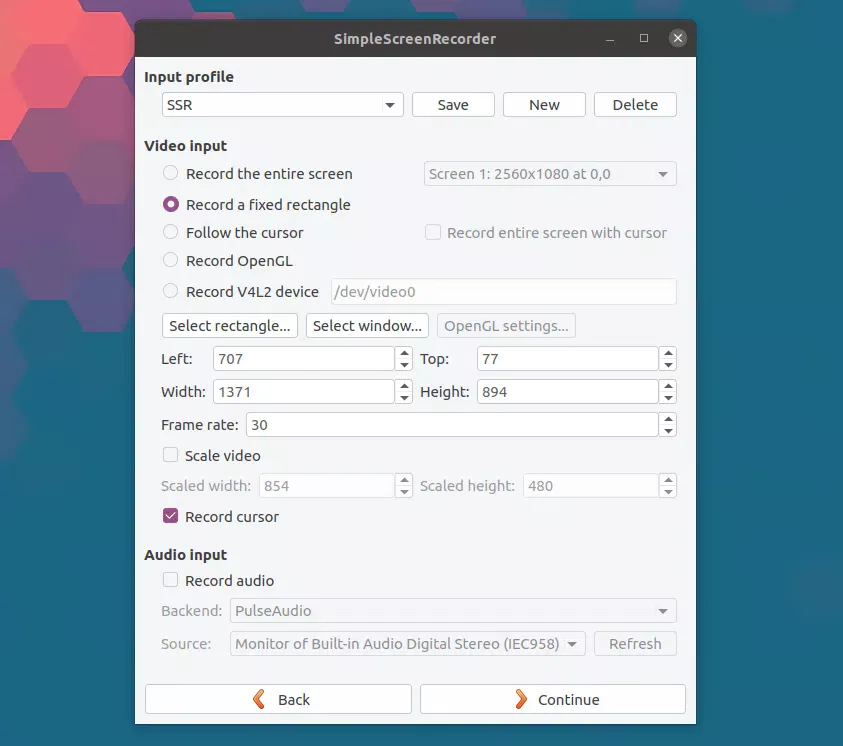Decrease the Frame rate with down arrow
The width and height of the screenshot is (843, 746).
tap(668, 431)
